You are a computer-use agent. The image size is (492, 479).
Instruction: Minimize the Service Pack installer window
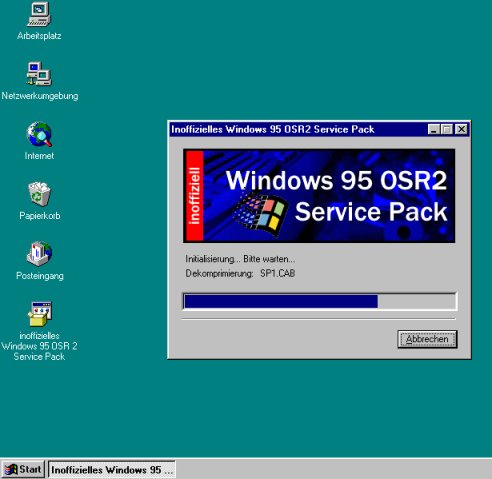[433, 129]
